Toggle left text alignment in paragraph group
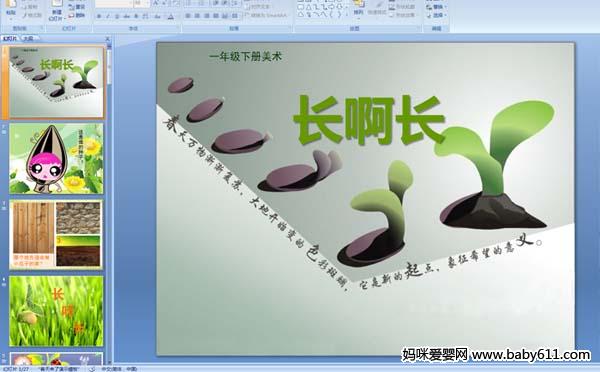The height and width of the screenshot is (372, 600). click(188, 16)
